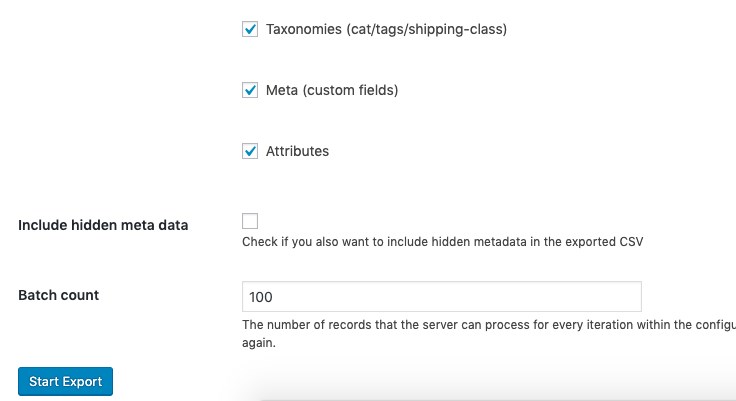Click the empty box above the CSV hint
The image size is (736, 401).
pos(250,221)
